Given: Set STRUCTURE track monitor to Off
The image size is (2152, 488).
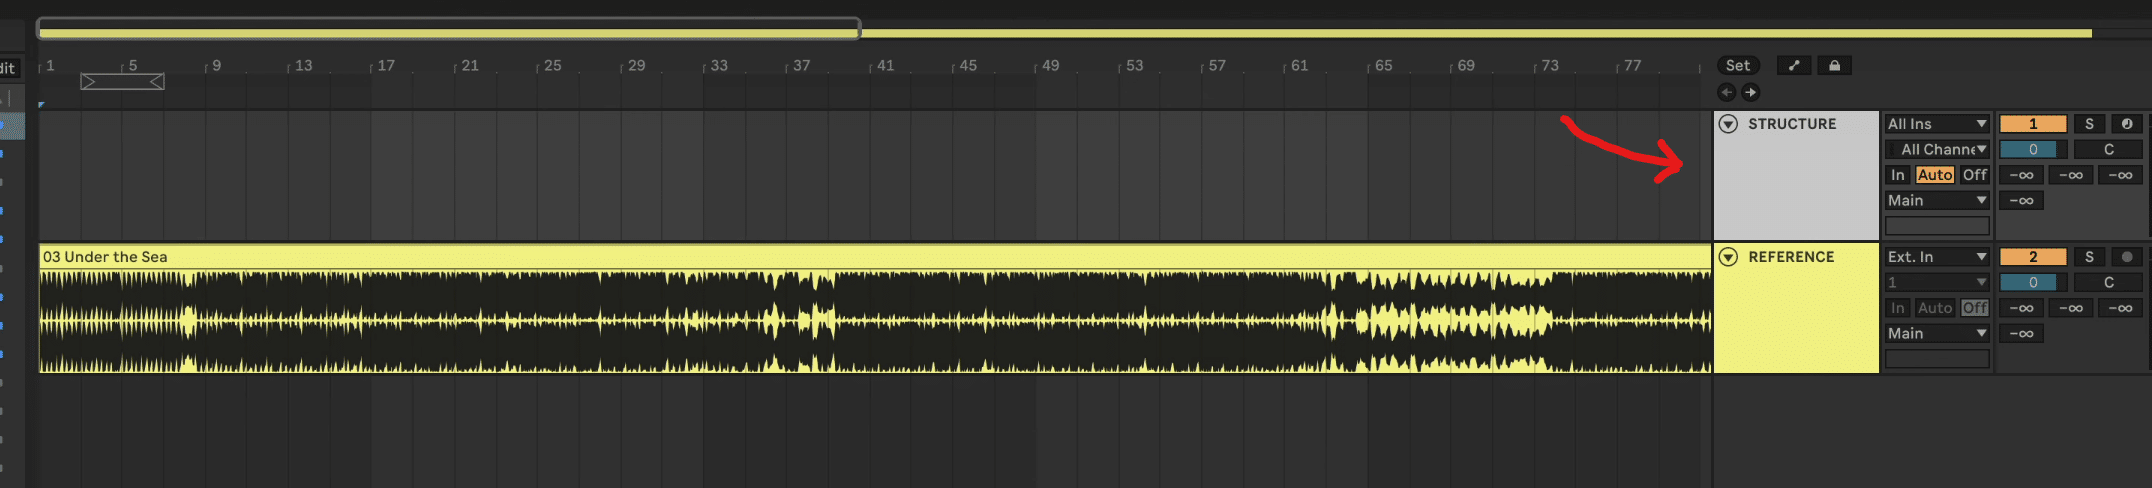Looking at the screenshot, I should [x=1974, y=175].
